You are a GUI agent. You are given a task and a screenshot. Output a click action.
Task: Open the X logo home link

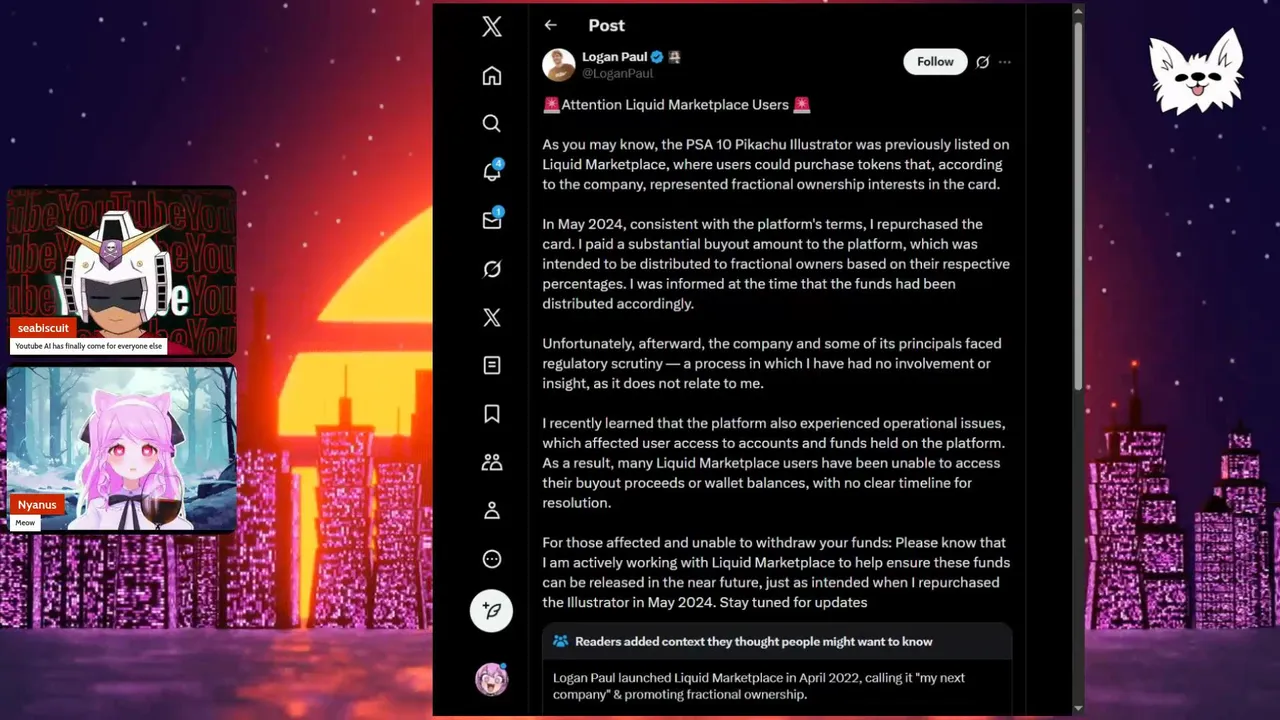(x=491, y=27)
